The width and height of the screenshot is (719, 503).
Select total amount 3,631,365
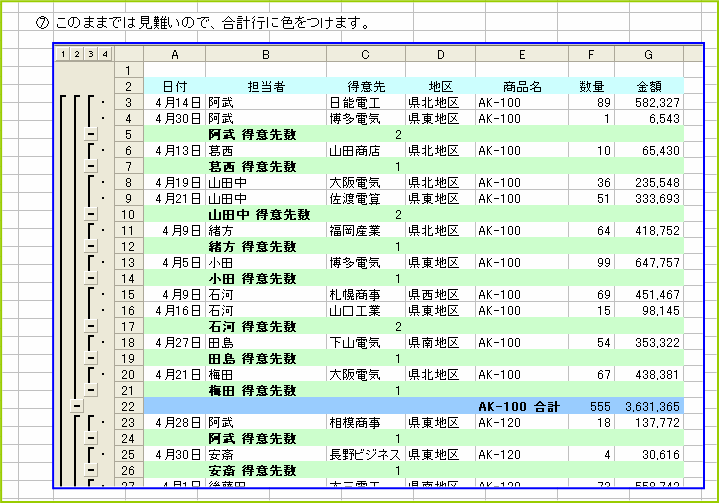648,406
